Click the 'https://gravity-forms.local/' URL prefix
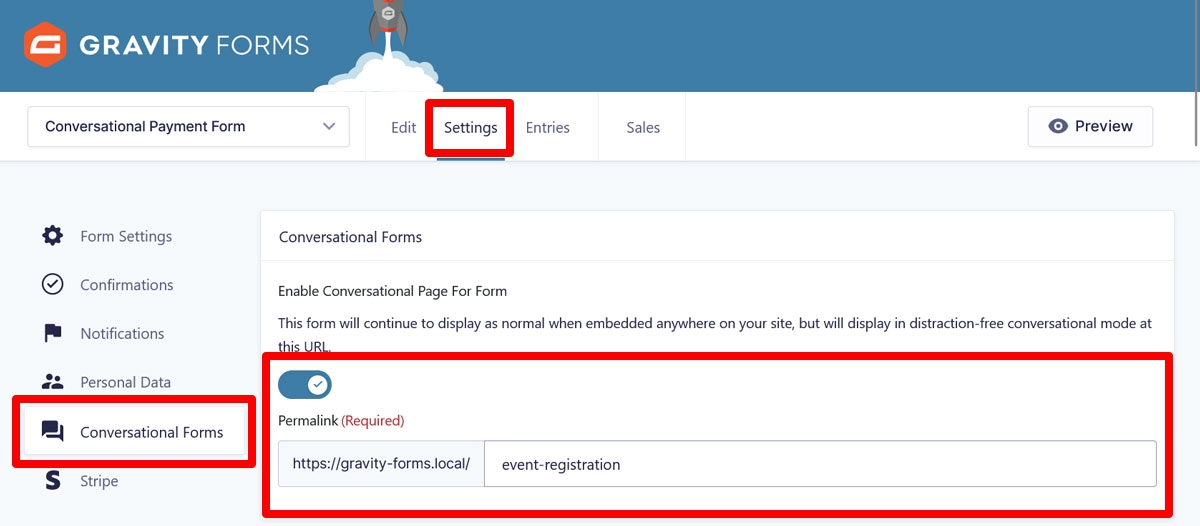1200x526 pixels. click(381, 464)
